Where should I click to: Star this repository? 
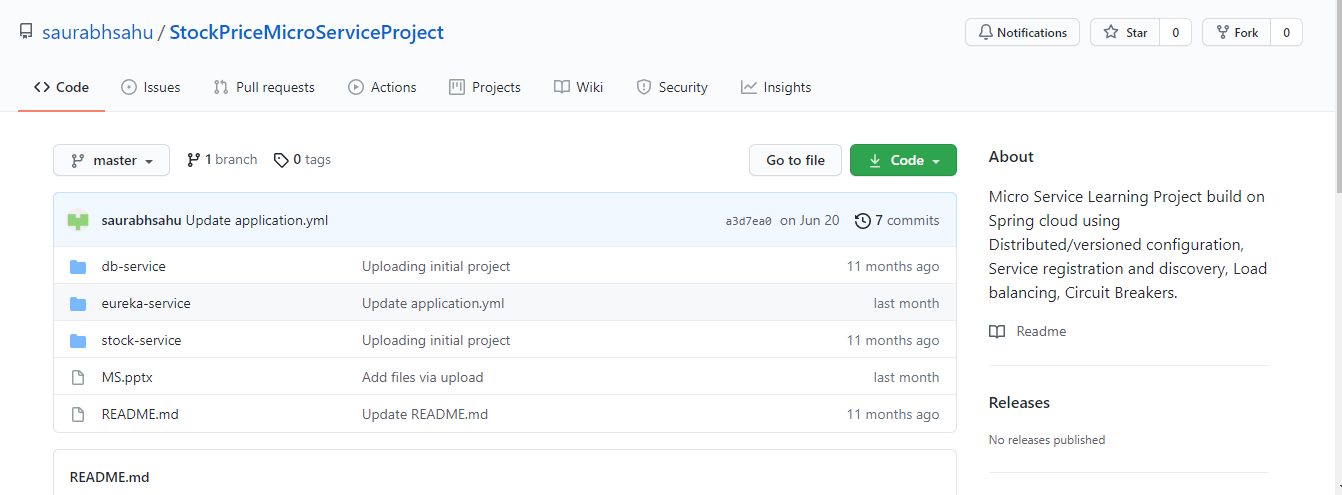[1125, 33]
